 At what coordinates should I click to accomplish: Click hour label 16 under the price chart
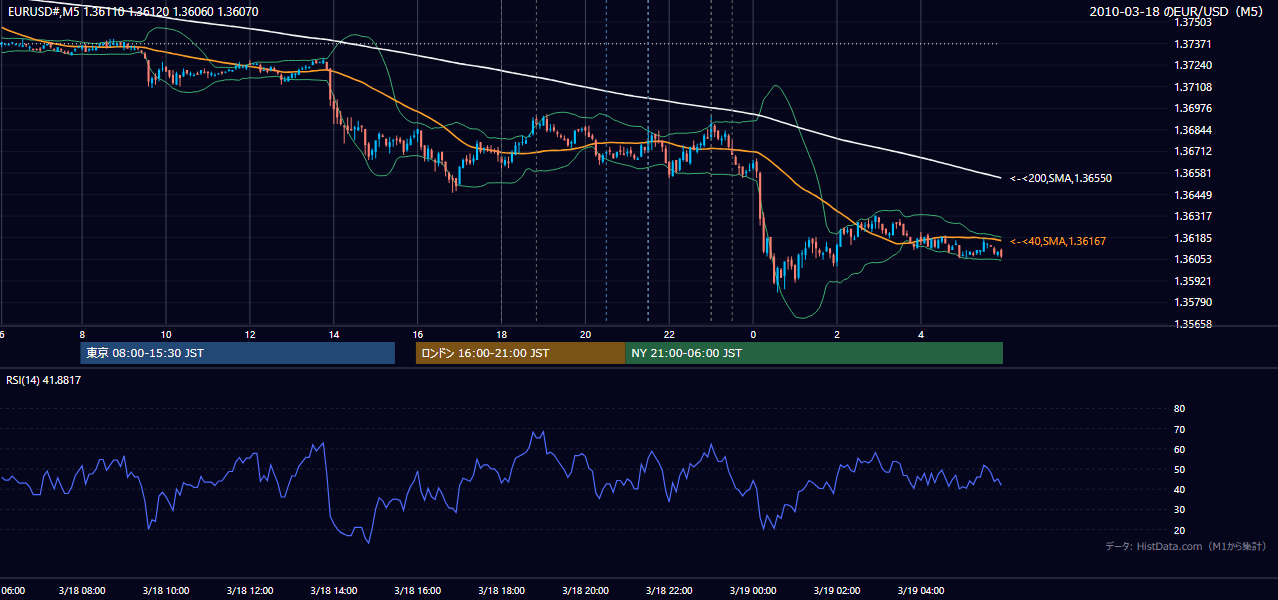coord(418,334)
